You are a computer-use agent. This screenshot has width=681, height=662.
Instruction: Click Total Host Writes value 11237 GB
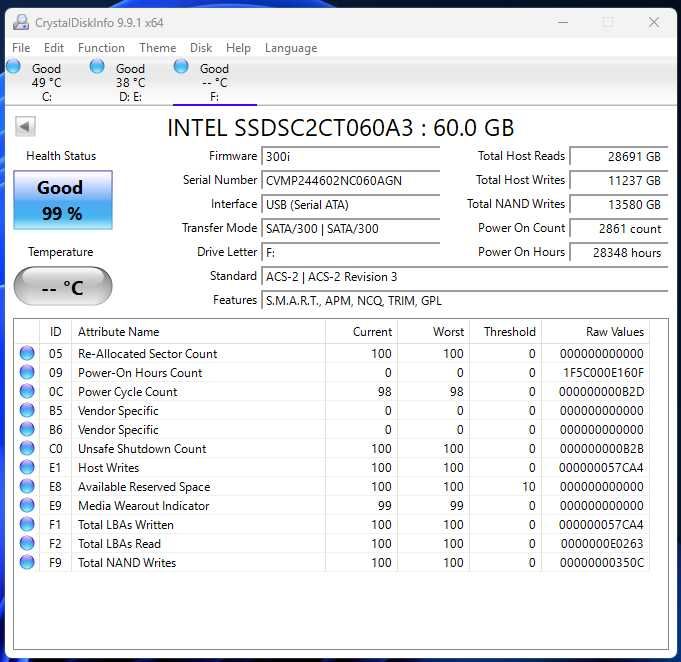619,180
